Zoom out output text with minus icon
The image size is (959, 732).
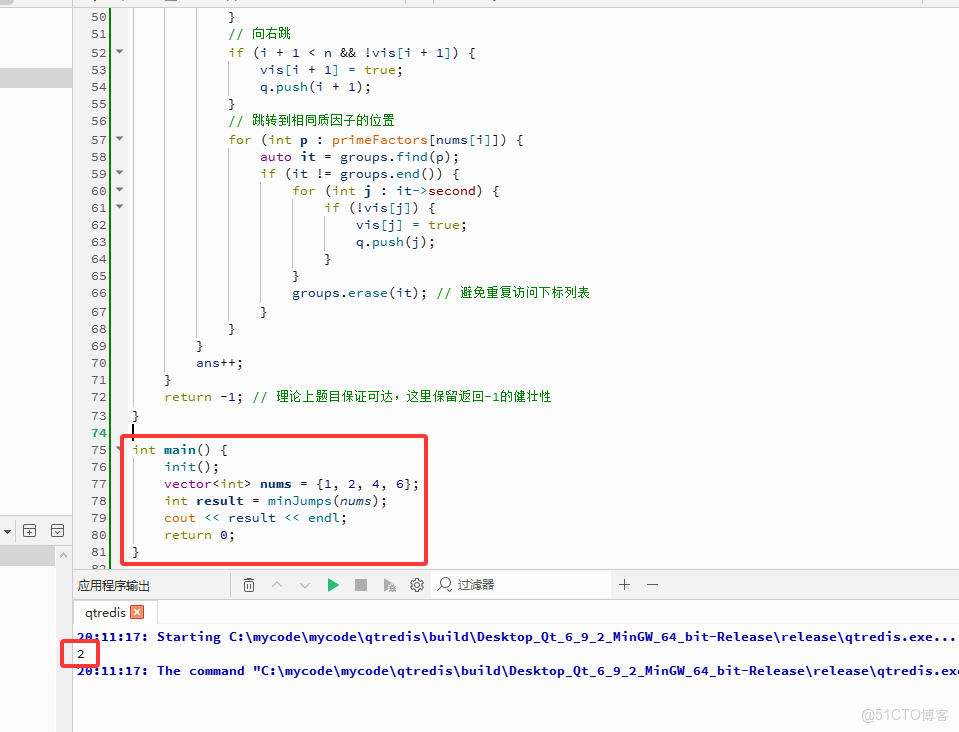(653, 585)
